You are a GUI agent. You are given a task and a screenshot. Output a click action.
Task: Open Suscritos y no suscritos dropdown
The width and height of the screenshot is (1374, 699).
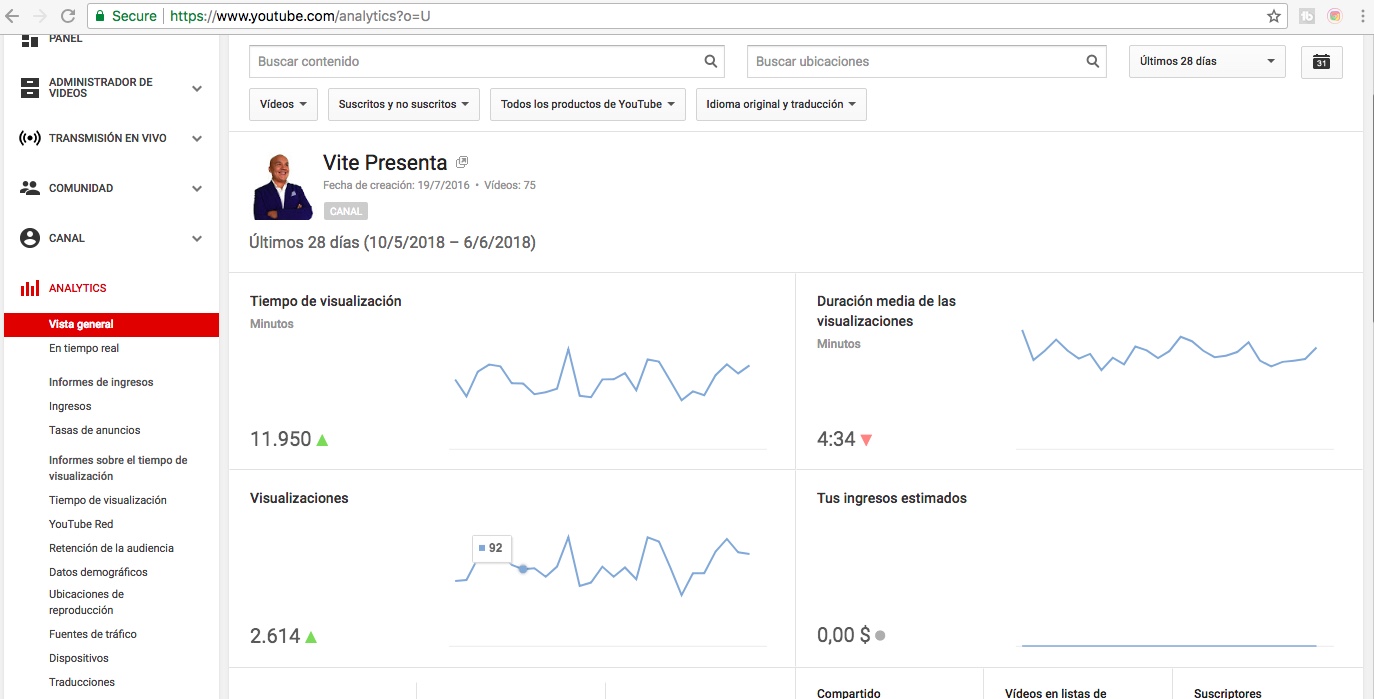[x=404, y=104]
